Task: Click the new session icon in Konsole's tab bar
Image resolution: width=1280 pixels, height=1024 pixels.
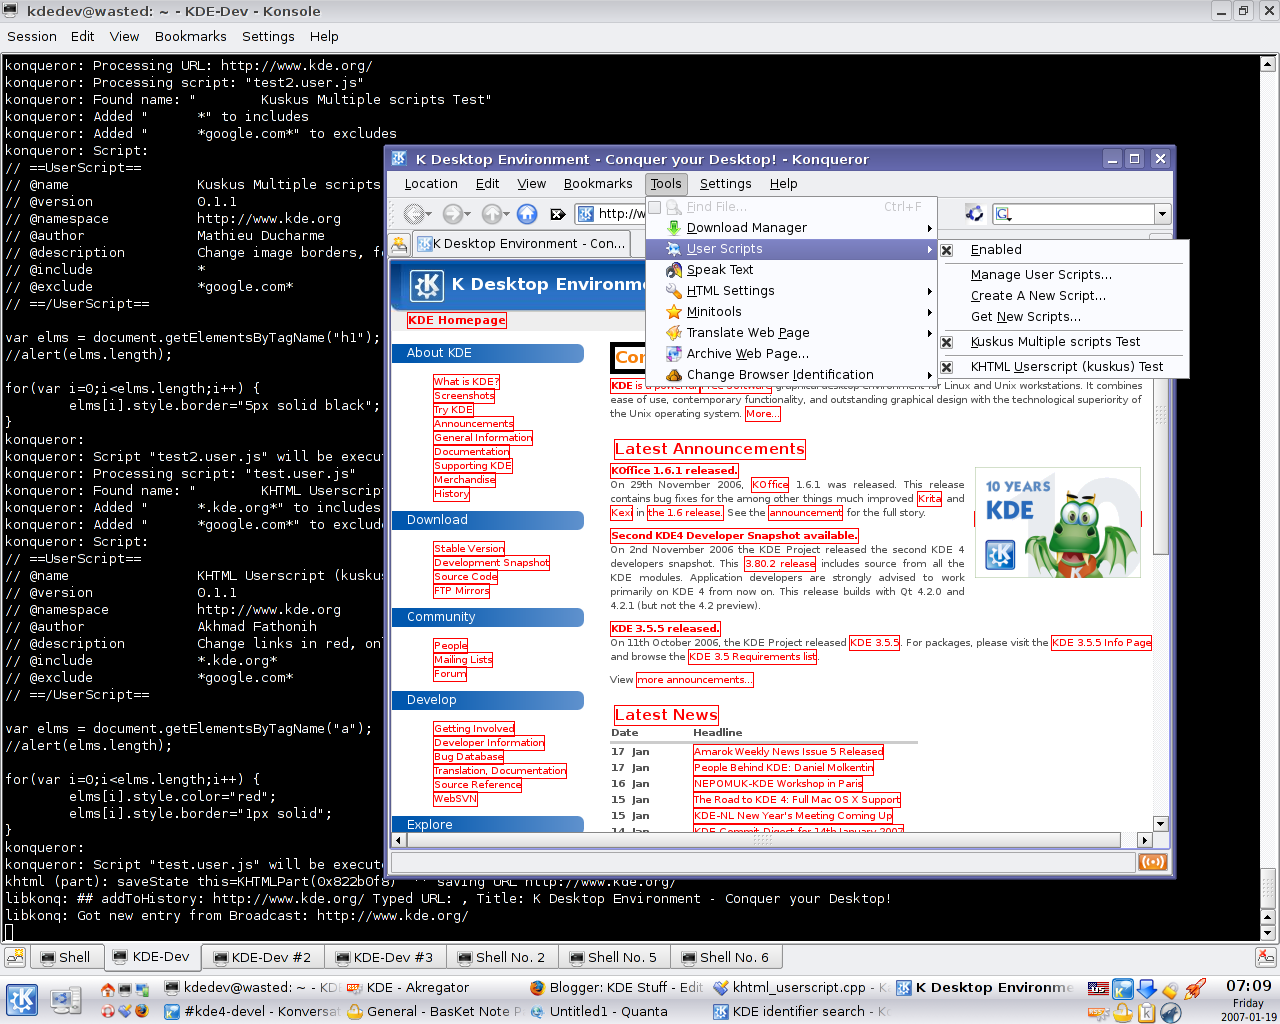Action: tap(15, 957)
